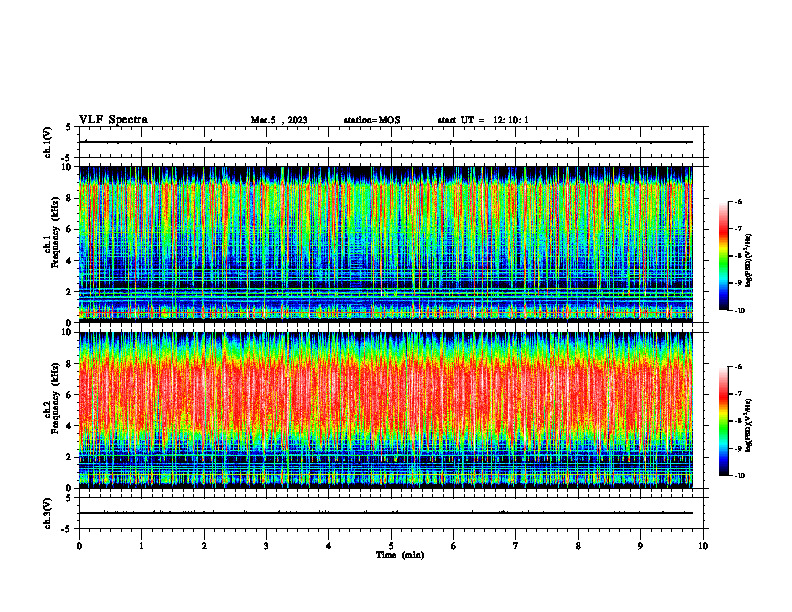792x612 pixels.
Task: Click the ch.2 spectrogram panel
Action: point(385,410)
